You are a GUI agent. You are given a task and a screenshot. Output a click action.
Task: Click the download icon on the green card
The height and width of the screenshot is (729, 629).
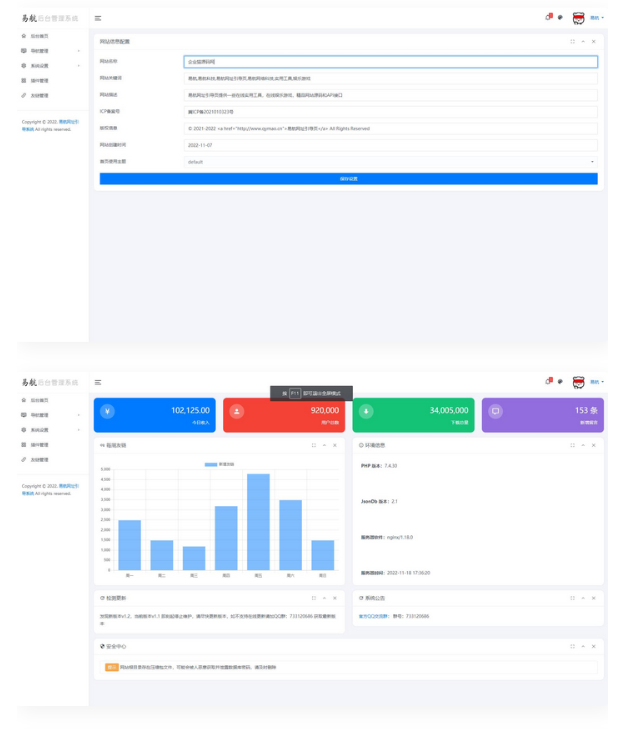pos(367,410)
